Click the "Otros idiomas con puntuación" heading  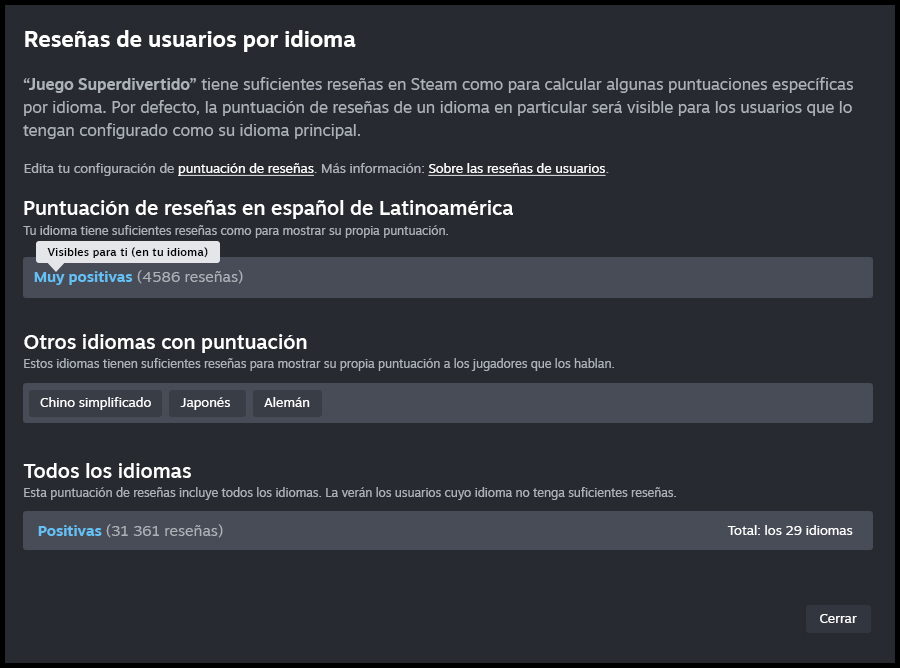[165, 342]
